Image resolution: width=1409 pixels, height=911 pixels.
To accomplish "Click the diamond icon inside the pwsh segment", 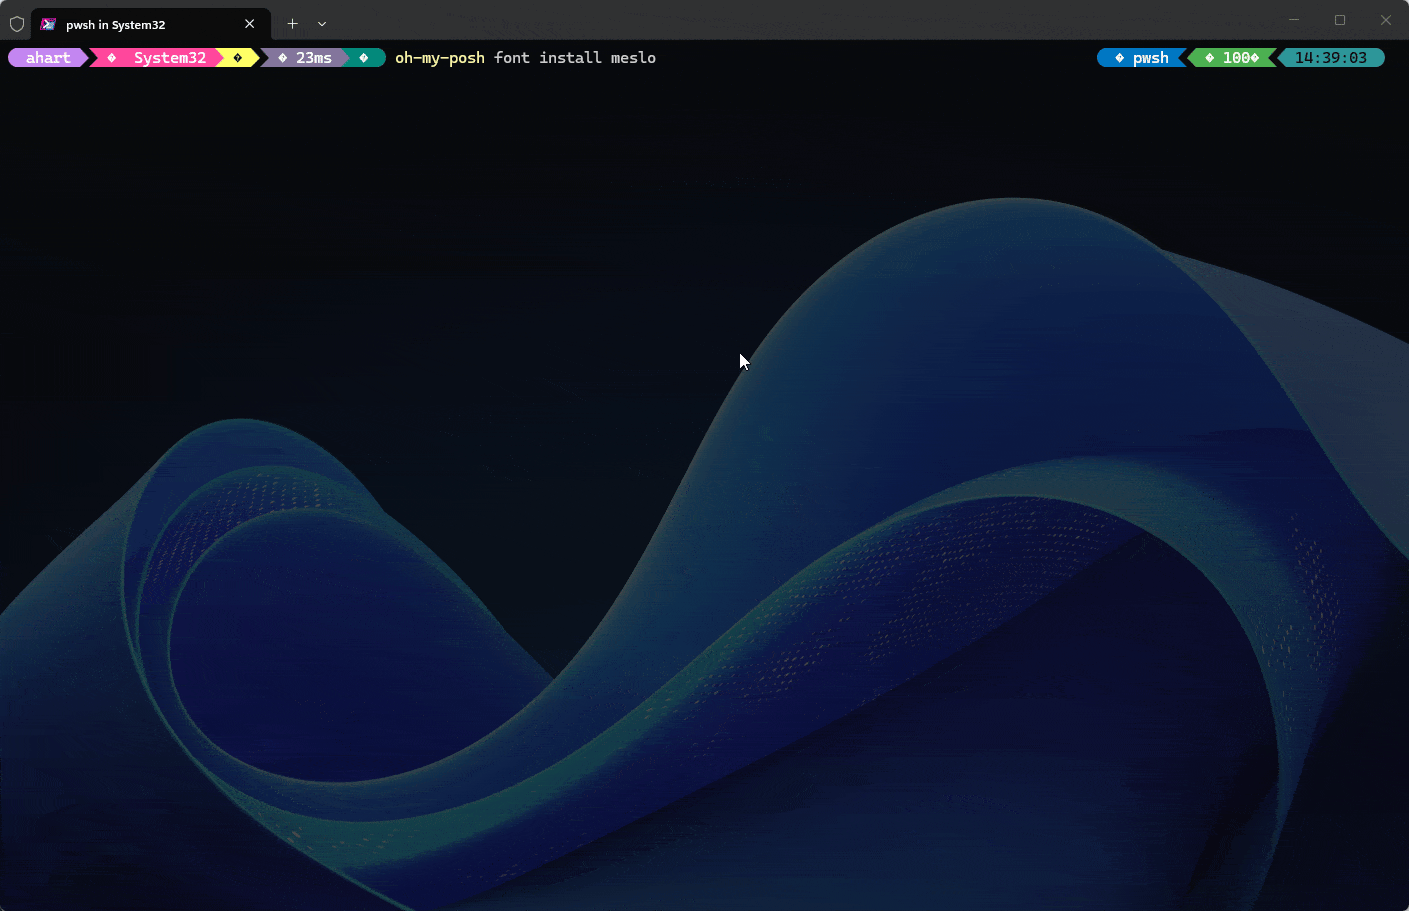I will tap(1119, 57).
